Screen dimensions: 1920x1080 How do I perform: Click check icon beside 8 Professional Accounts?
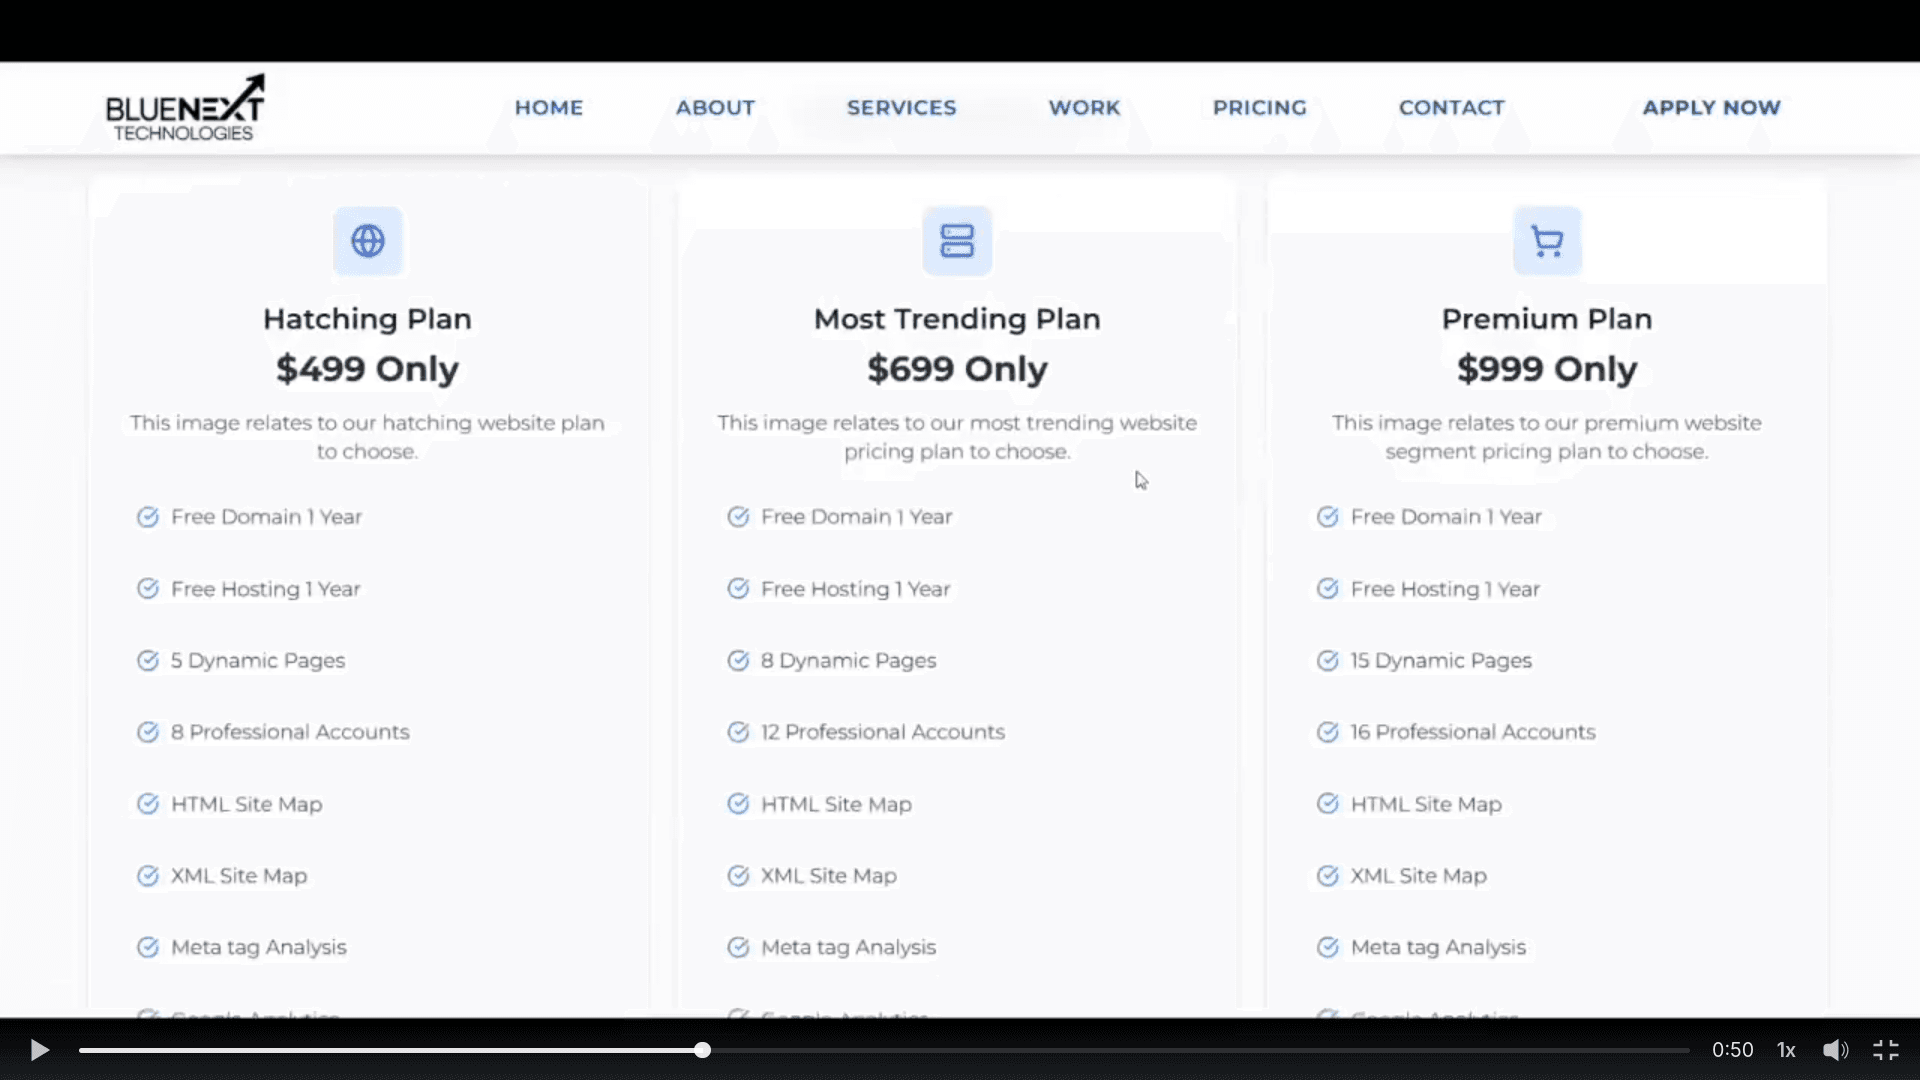click(x=148, y=732)
